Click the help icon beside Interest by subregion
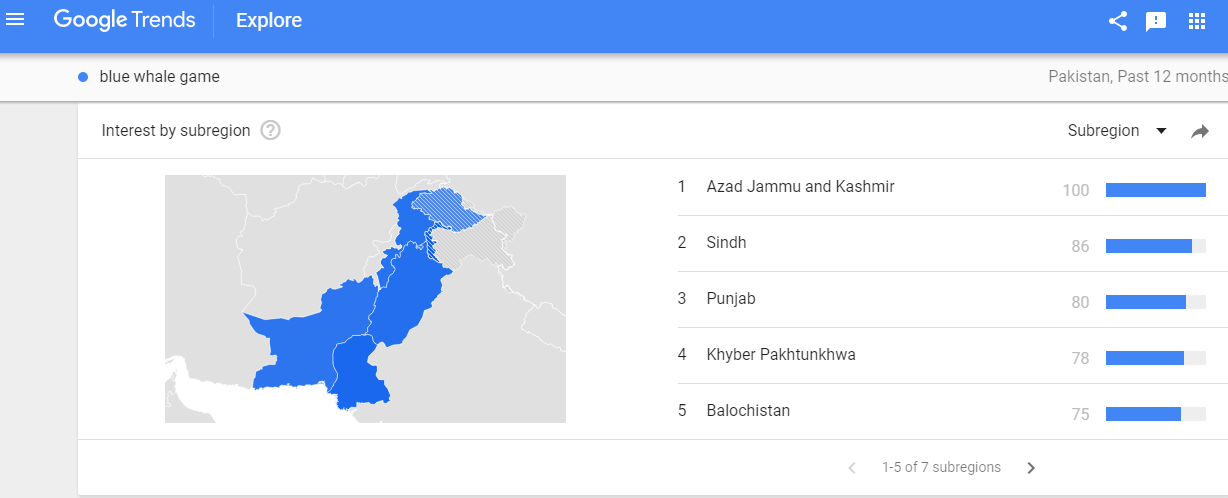 (270, 131)
